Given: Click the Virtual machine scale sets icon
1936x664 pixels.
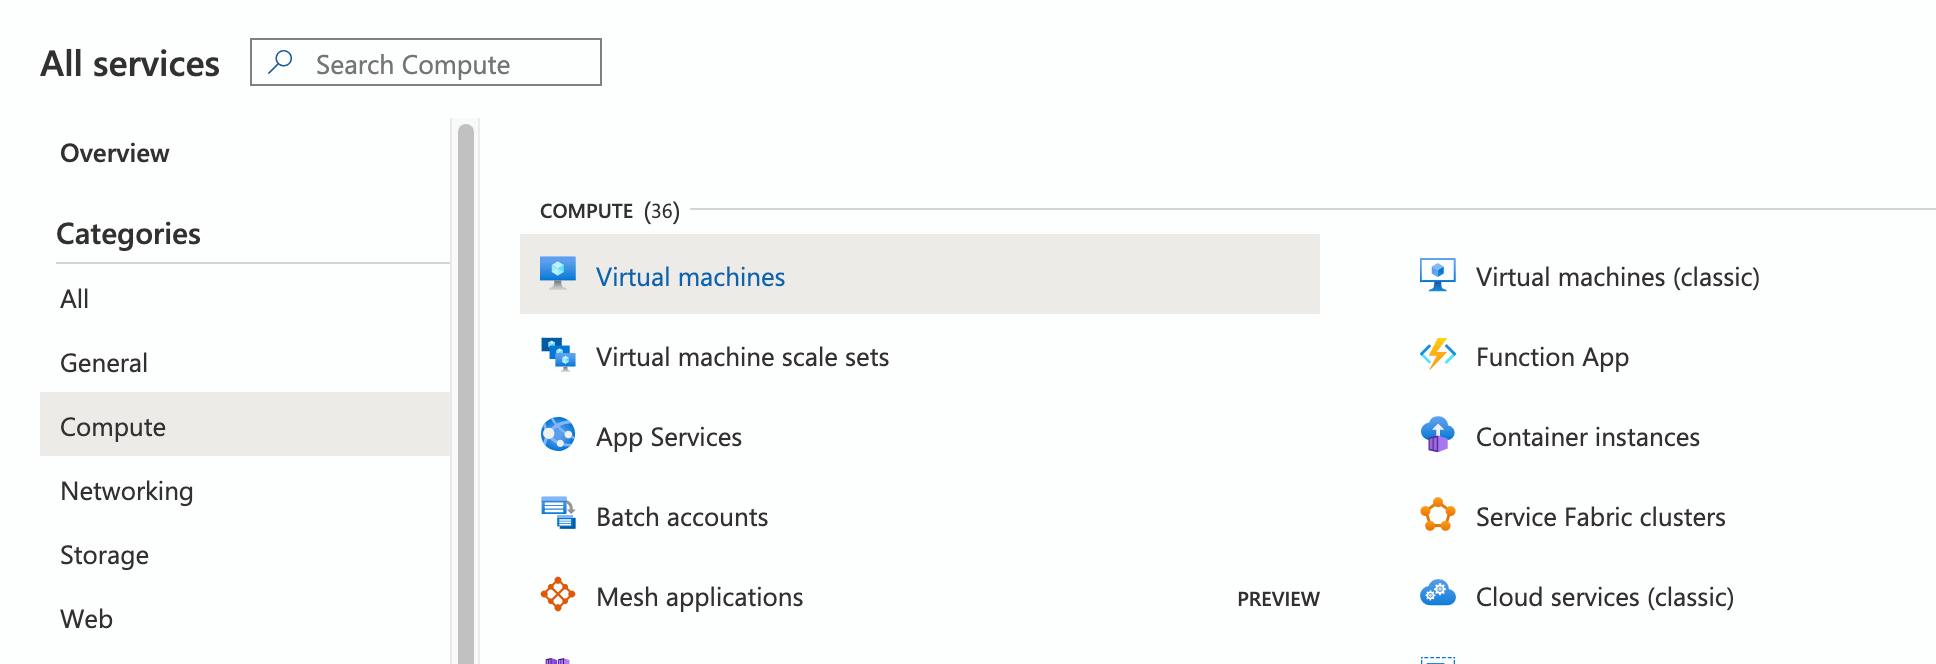Looking at the screenshot, I should pyautogui.click(x=557, y=354).
